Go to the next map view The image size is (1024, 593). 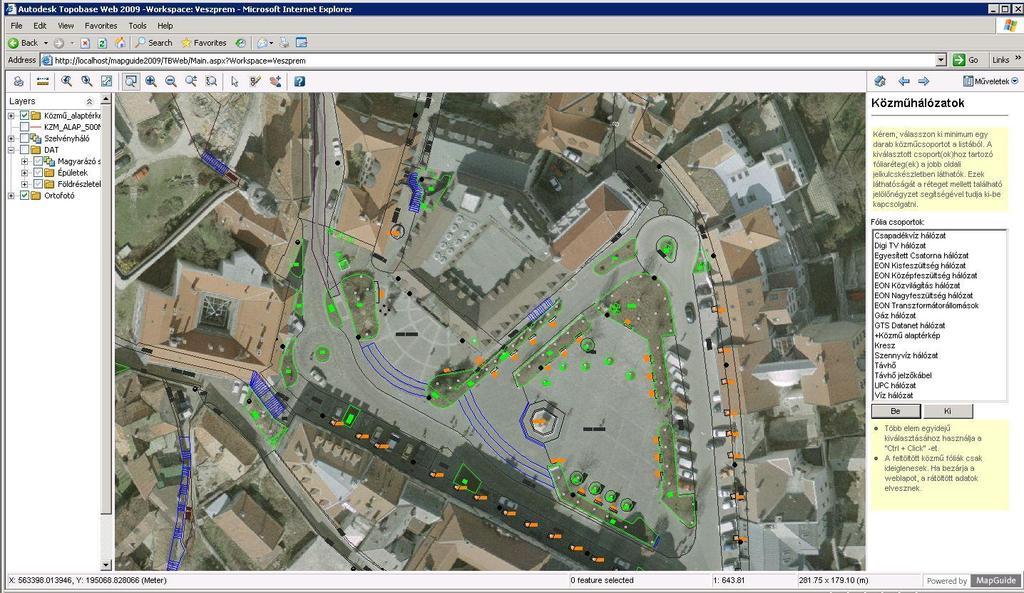86,82
